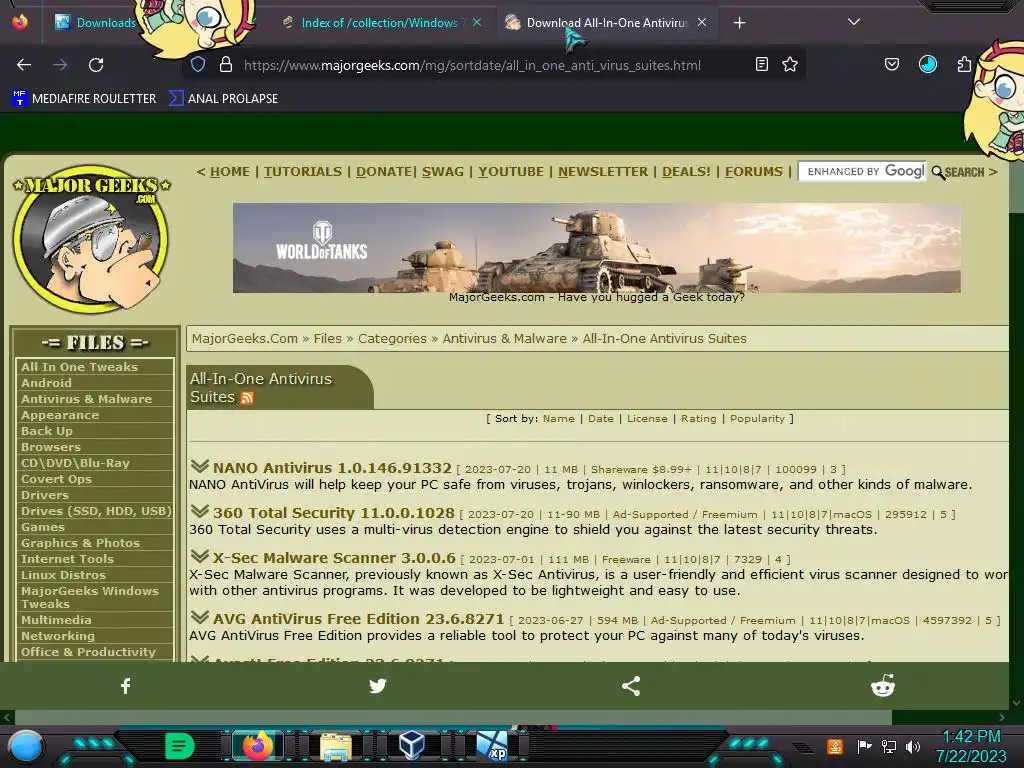Toggle reader view icon in address bar

coord(761,64)
